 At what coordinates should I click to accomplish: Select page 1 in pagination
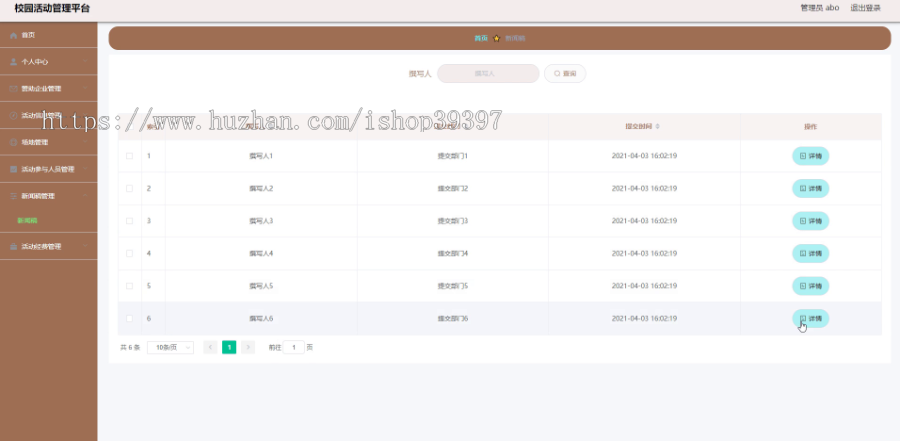pyautogui.click(x=229, y=347)
